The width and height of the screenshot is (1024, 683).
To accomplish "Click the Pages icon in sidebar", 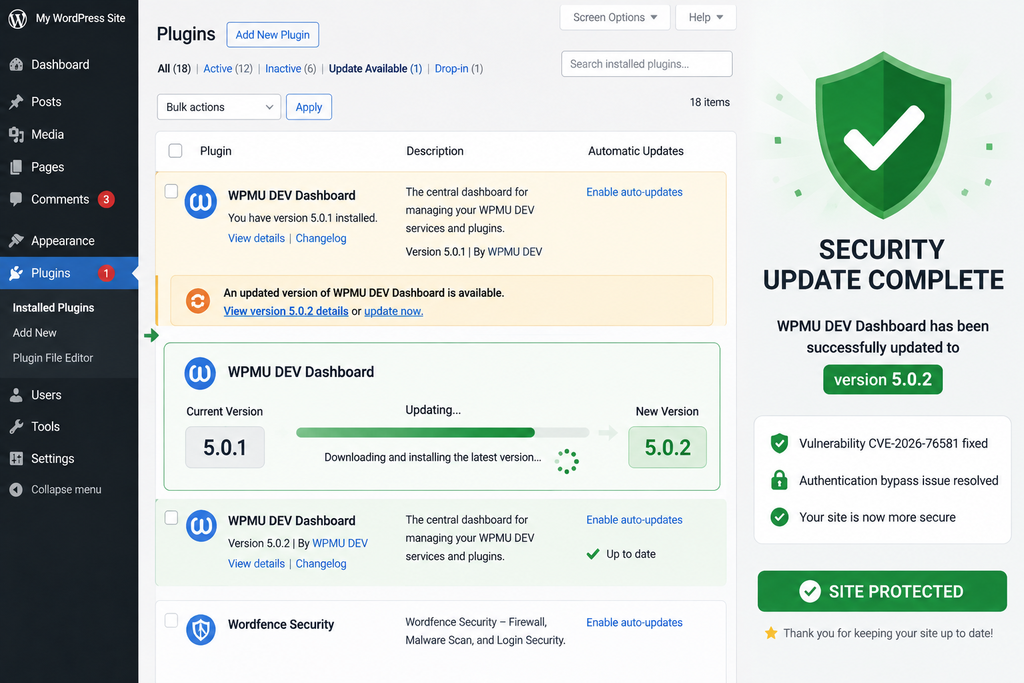I will [16, 167].
